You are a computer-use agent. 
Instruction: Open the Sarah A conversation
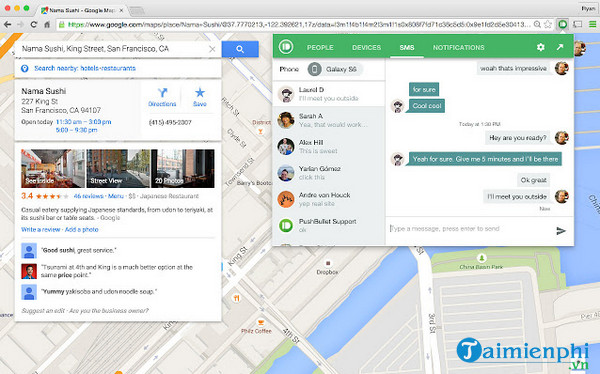[x=329, y=120]
